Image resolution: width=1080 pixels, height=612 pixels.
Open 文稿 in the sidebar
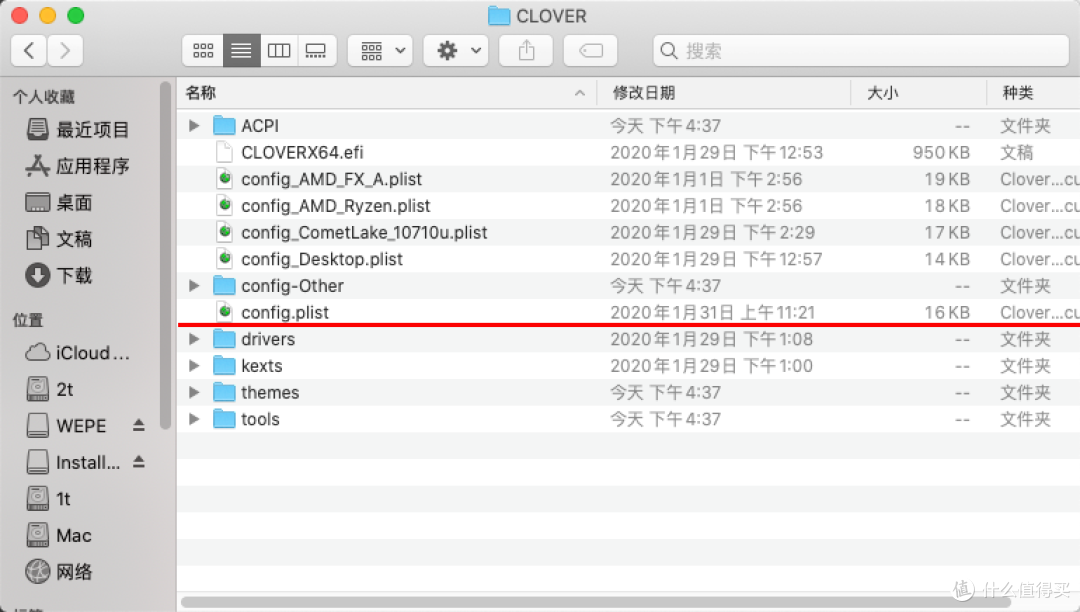[x=59, y=239]
